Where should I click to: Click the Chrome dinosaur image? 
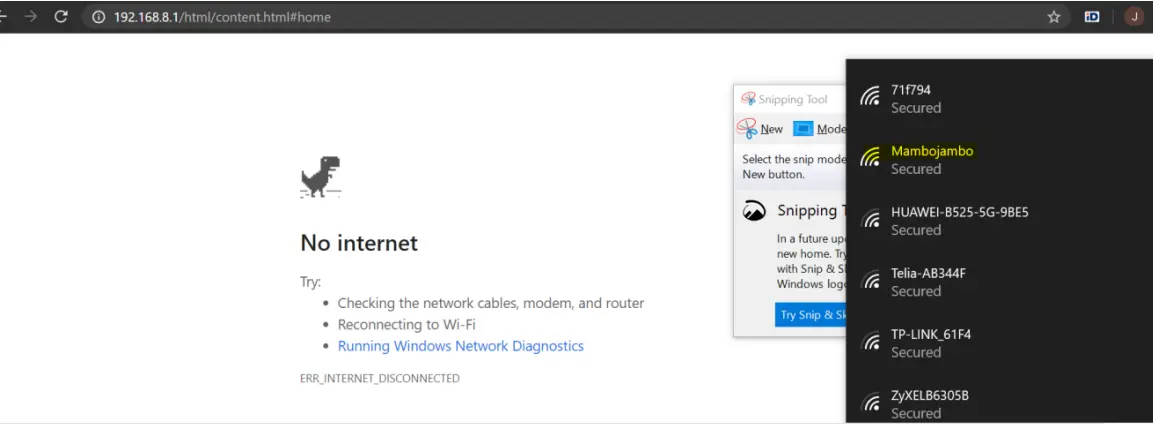321,177
